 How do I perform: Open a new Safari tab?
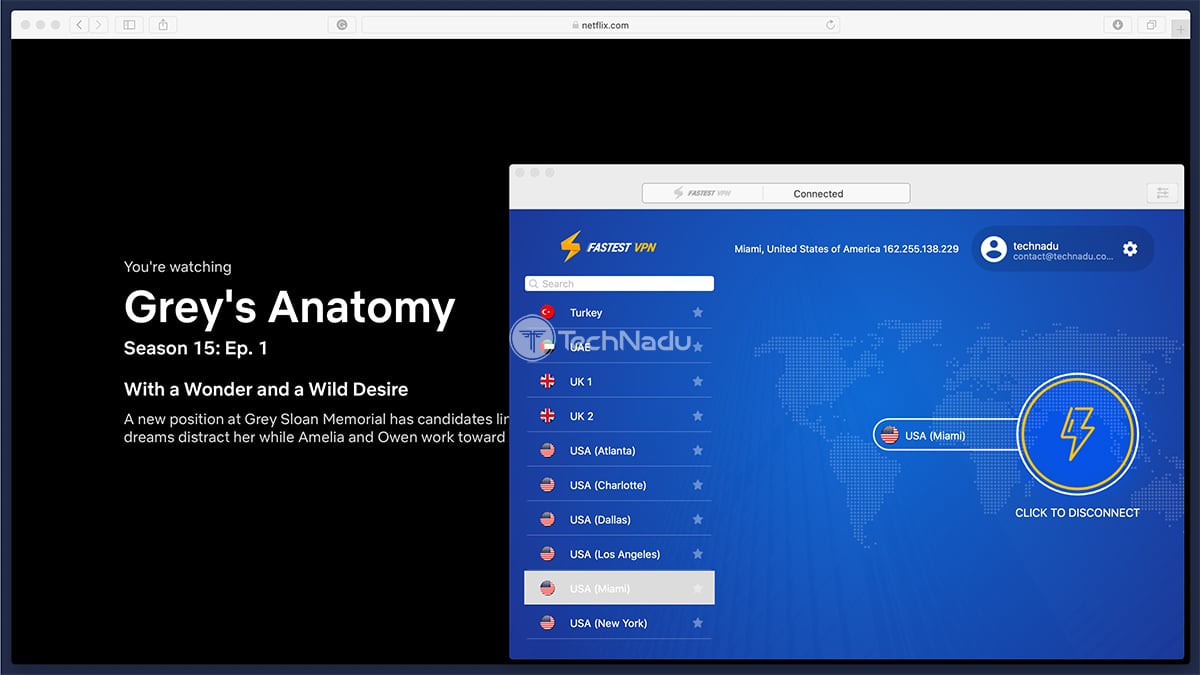pos(1182,28)
